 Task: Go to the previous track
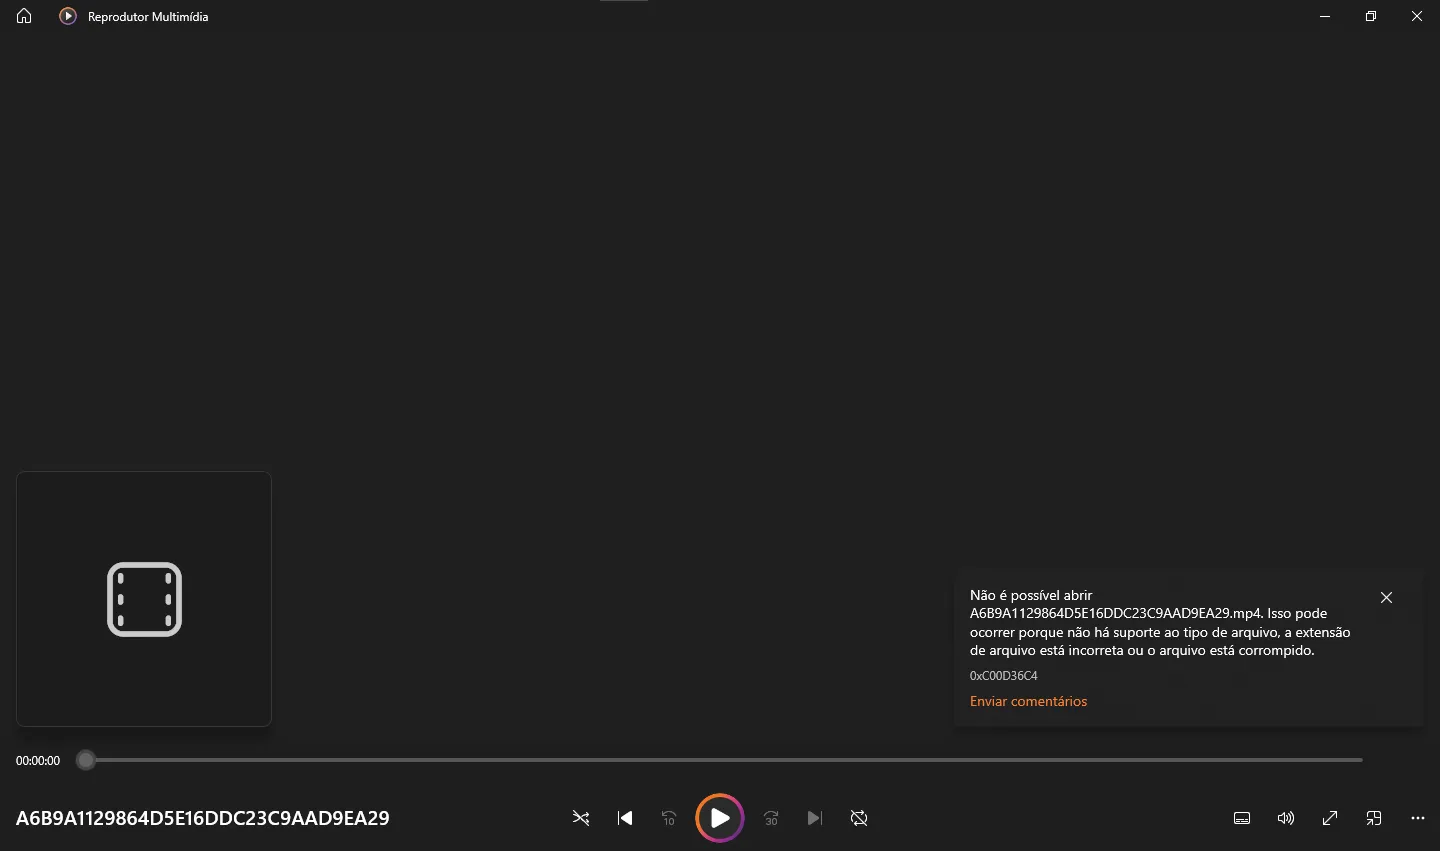[625, 818]
